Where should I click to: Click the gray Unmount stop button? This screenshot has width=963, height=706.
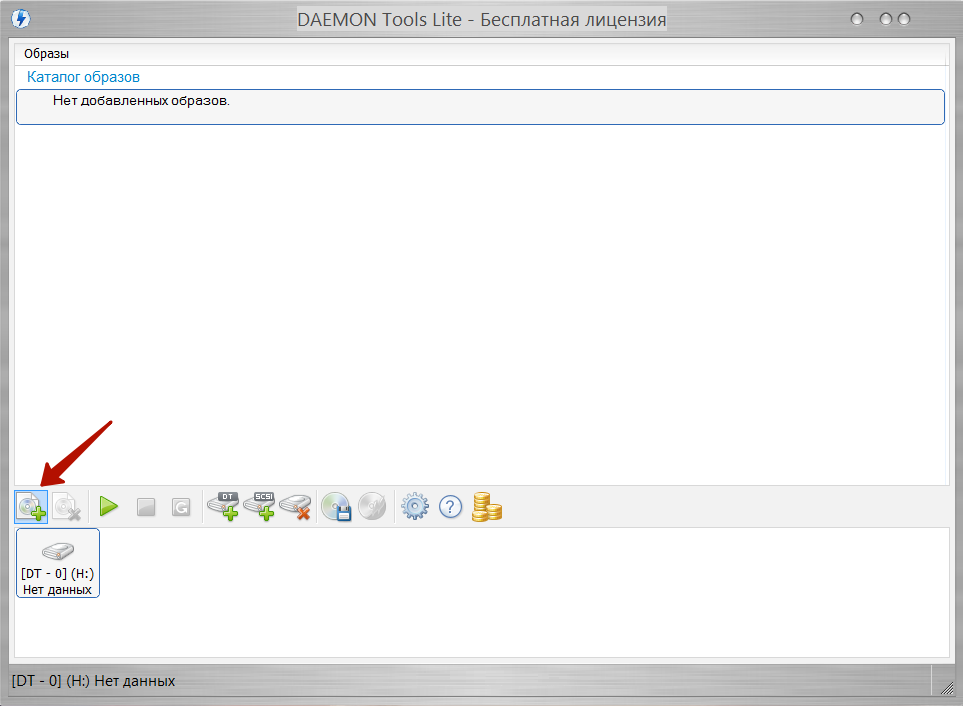(x=146, y=508)
